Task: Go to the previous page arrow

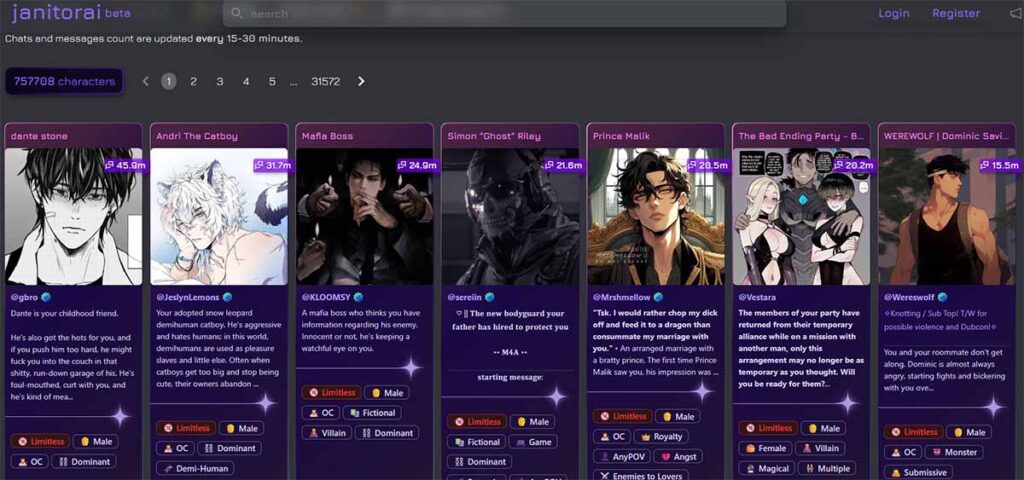Action: pyautogui.click(x=145, y=82)
